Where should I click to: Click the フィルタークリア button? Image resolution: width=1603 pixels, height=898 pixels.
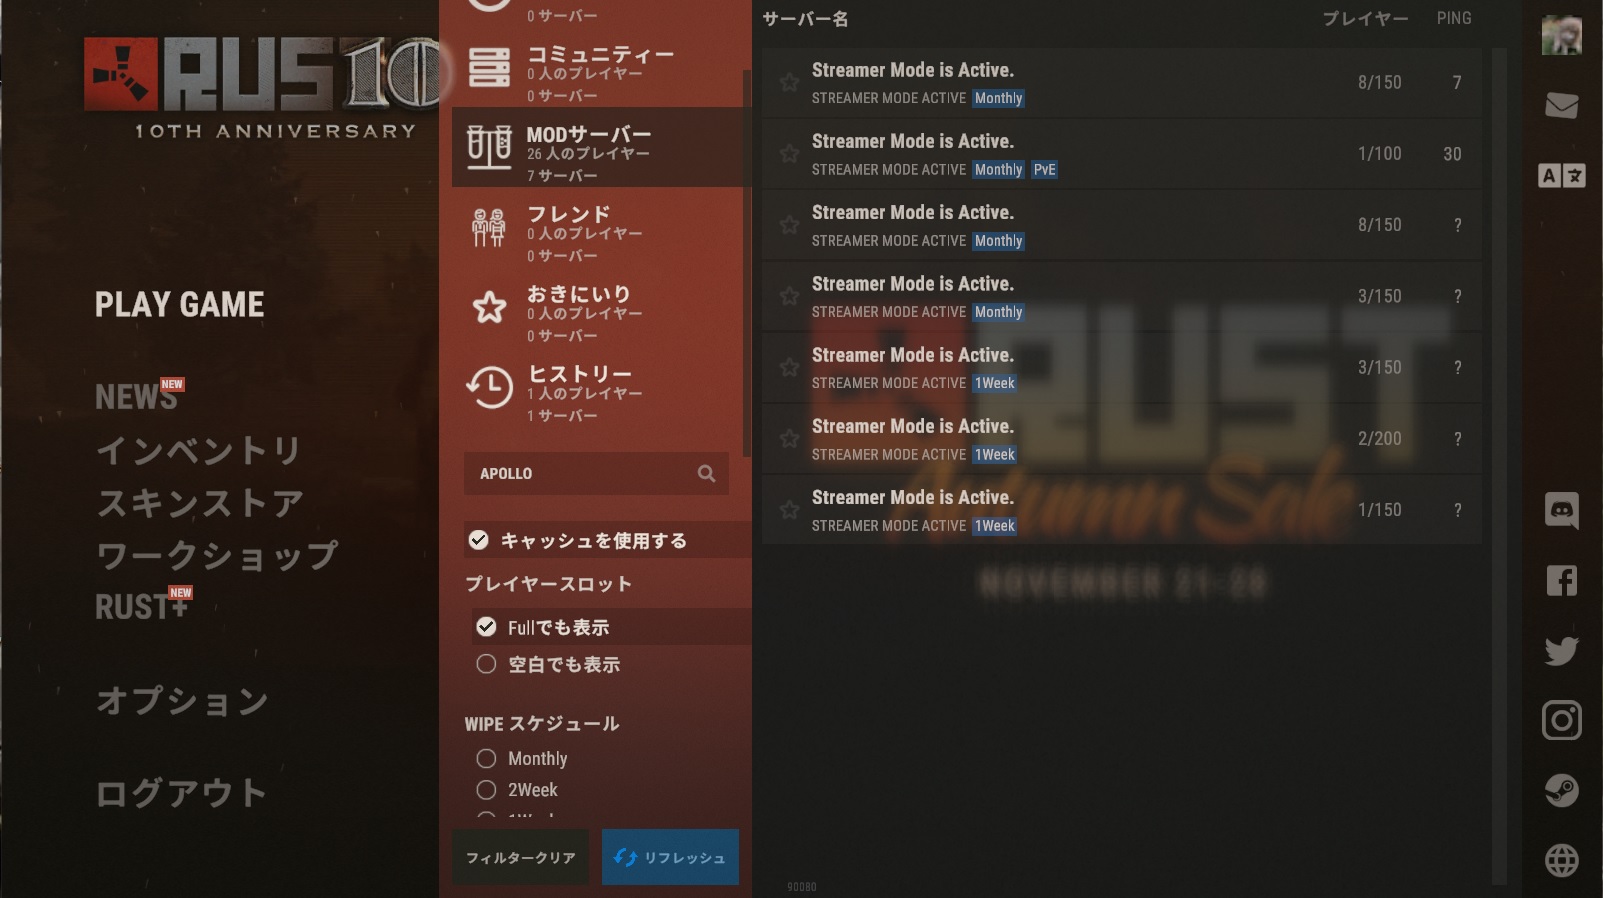520,857
